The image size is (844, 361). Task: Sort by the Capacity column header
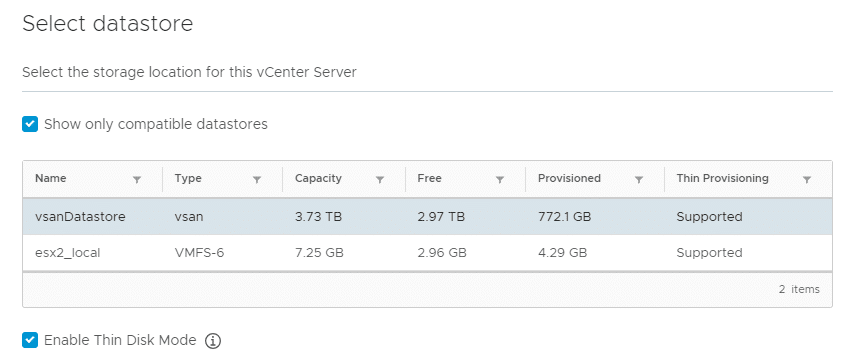(x=318, y=178)
